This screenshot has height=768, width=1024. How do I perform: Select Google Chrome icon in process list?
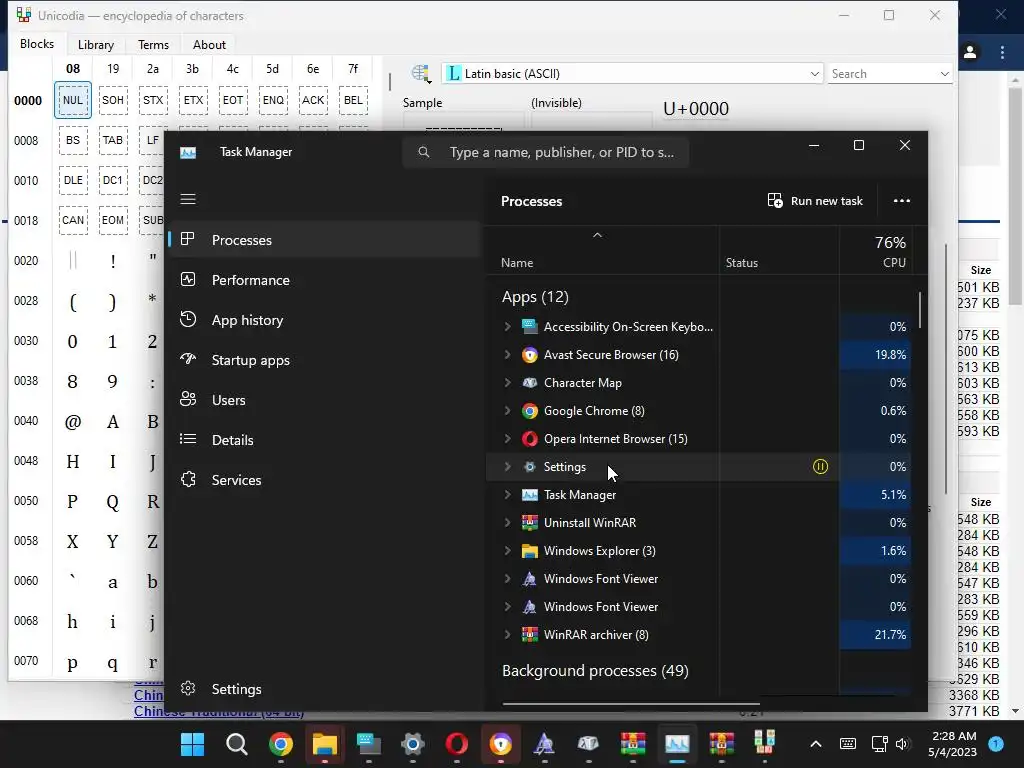(530, 411)
